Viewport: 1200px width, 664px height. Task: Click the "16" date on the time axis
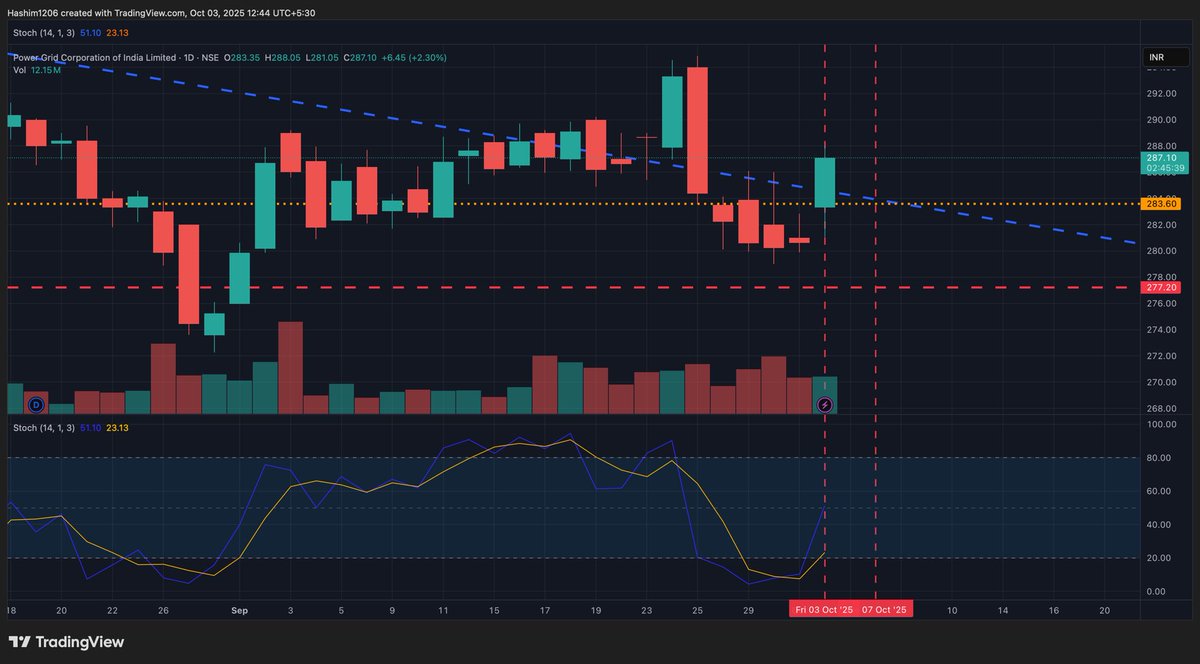click(1053, 609)
